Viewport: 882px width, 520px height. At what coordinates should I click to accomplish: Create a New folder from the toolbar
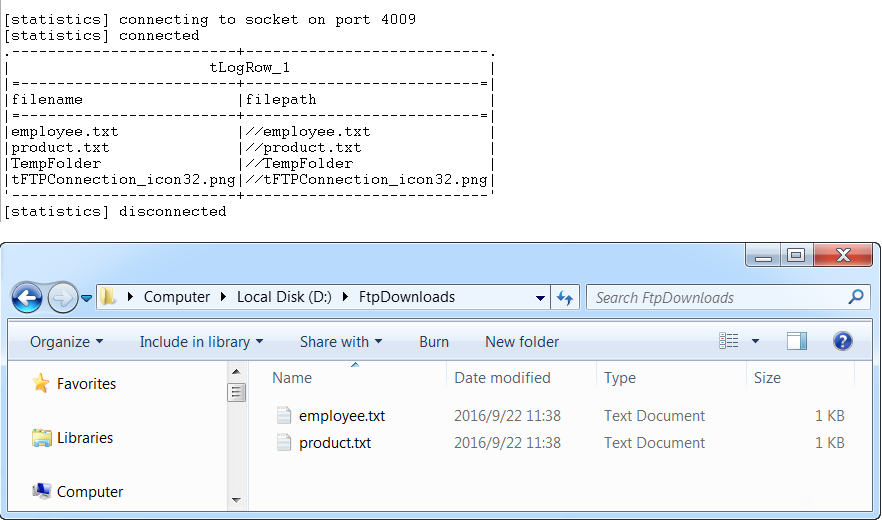[522, 342]
